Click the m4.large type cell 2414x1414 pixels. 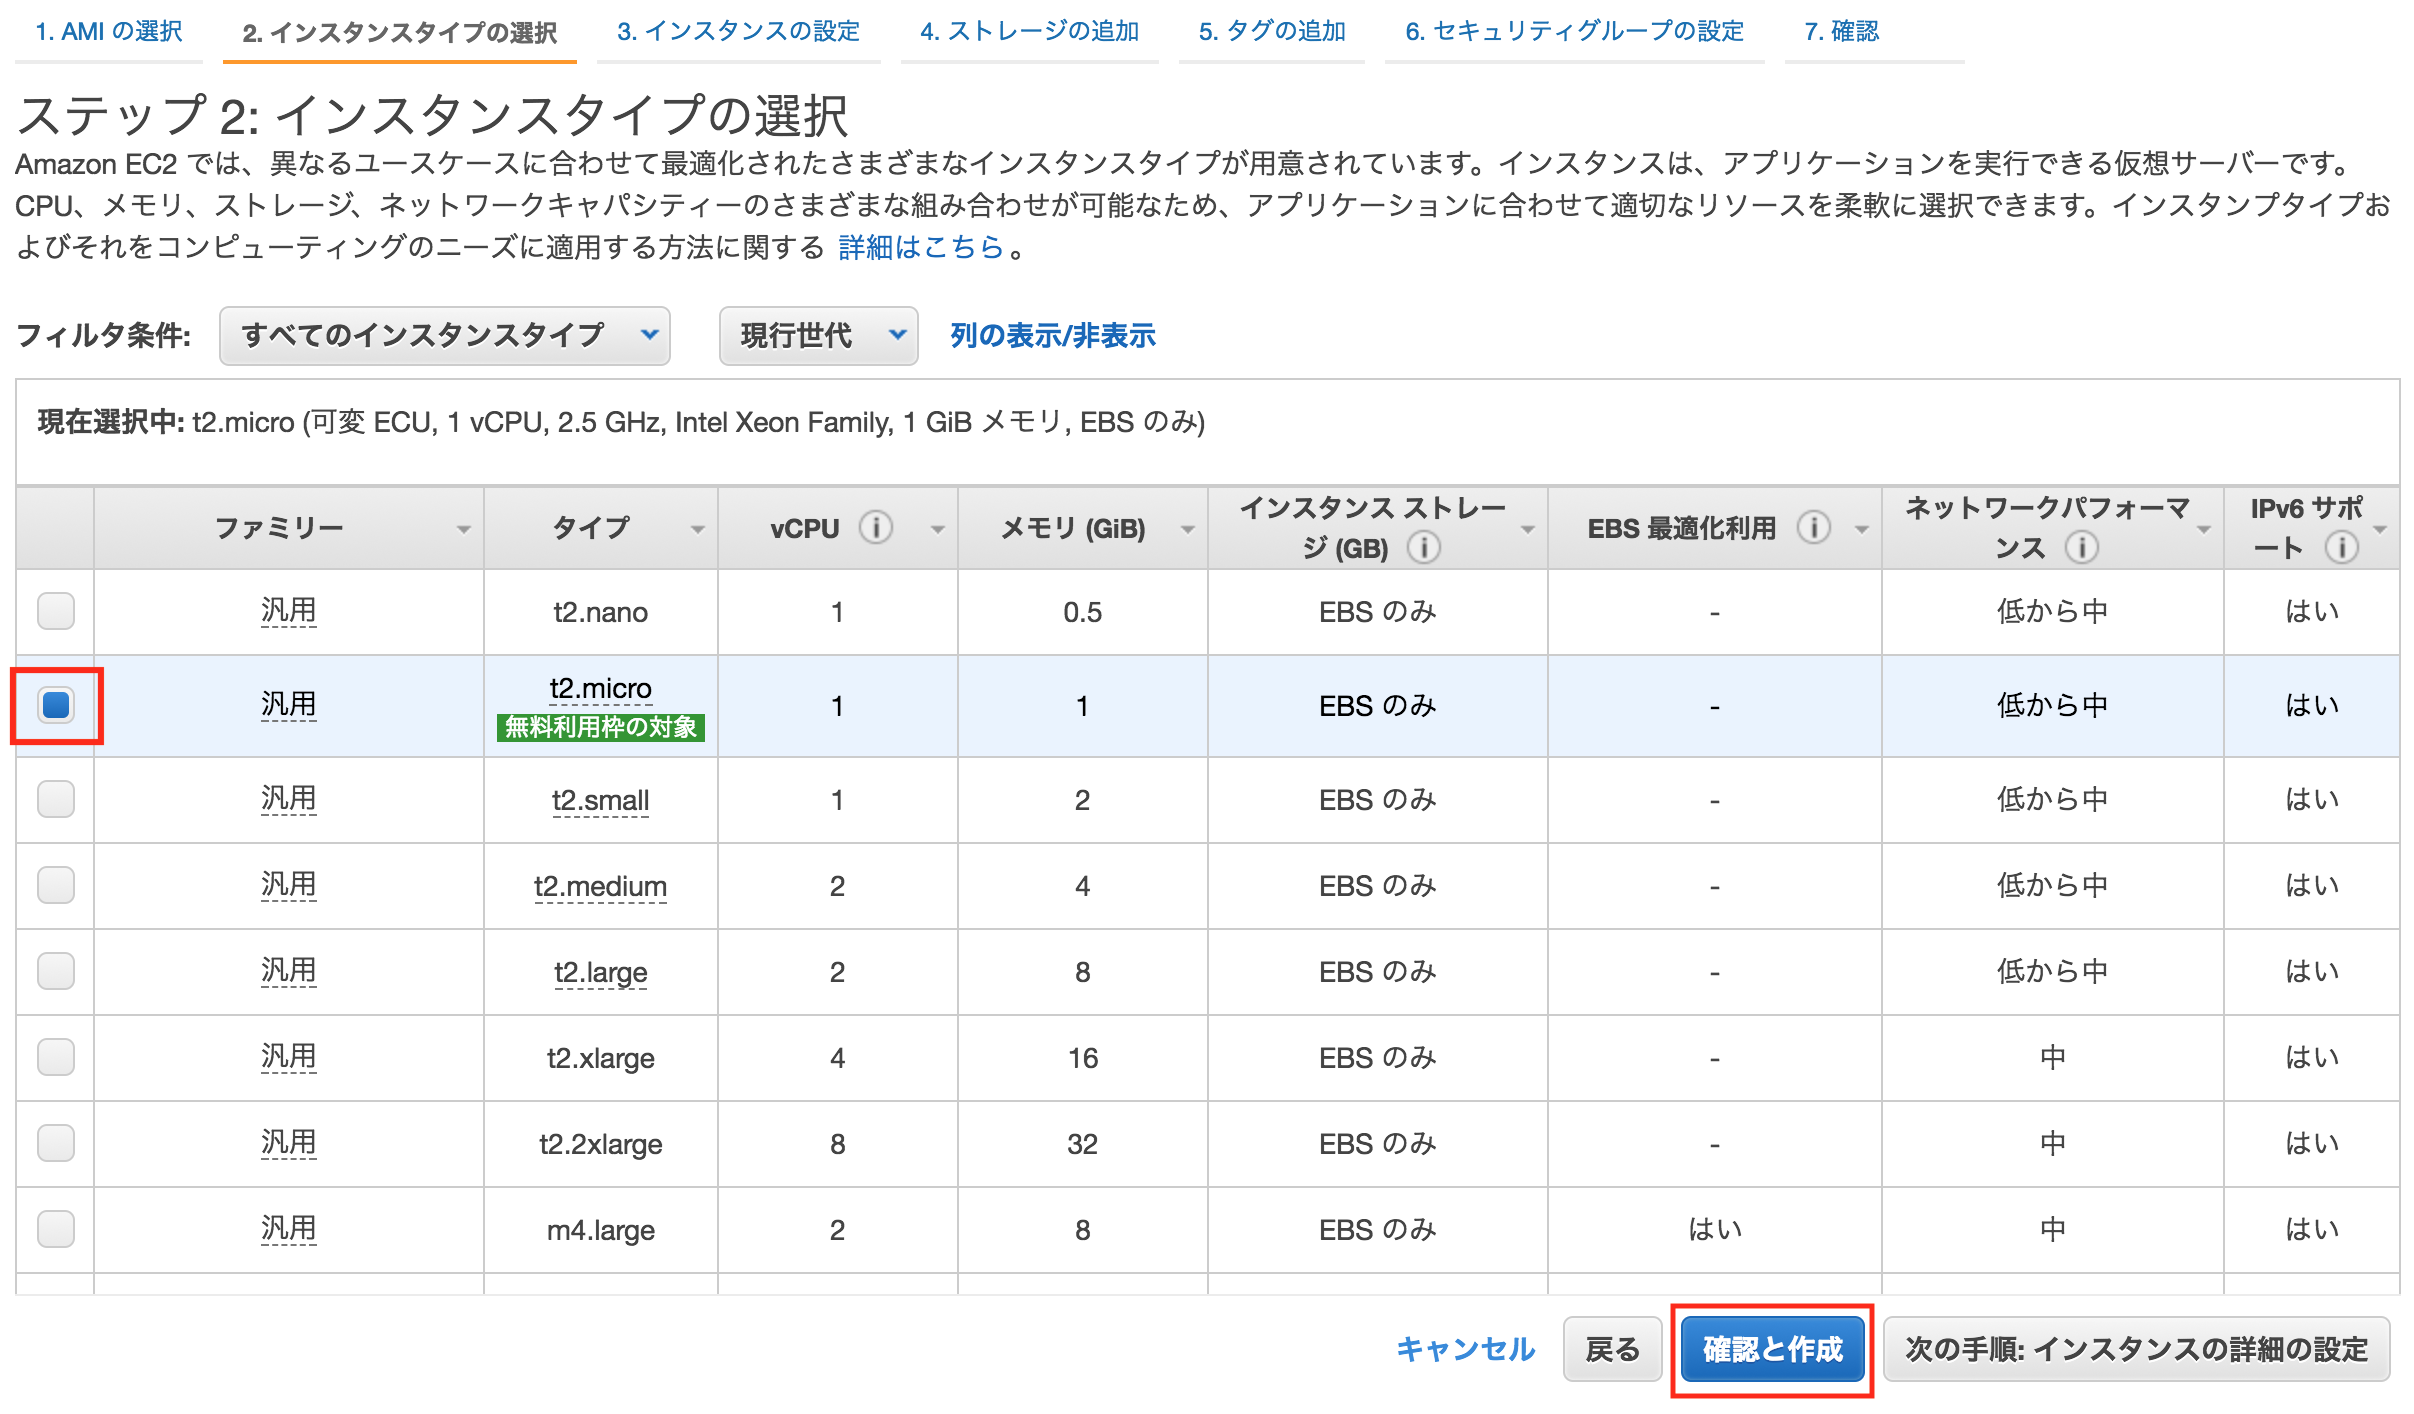tap(601, 1230)
